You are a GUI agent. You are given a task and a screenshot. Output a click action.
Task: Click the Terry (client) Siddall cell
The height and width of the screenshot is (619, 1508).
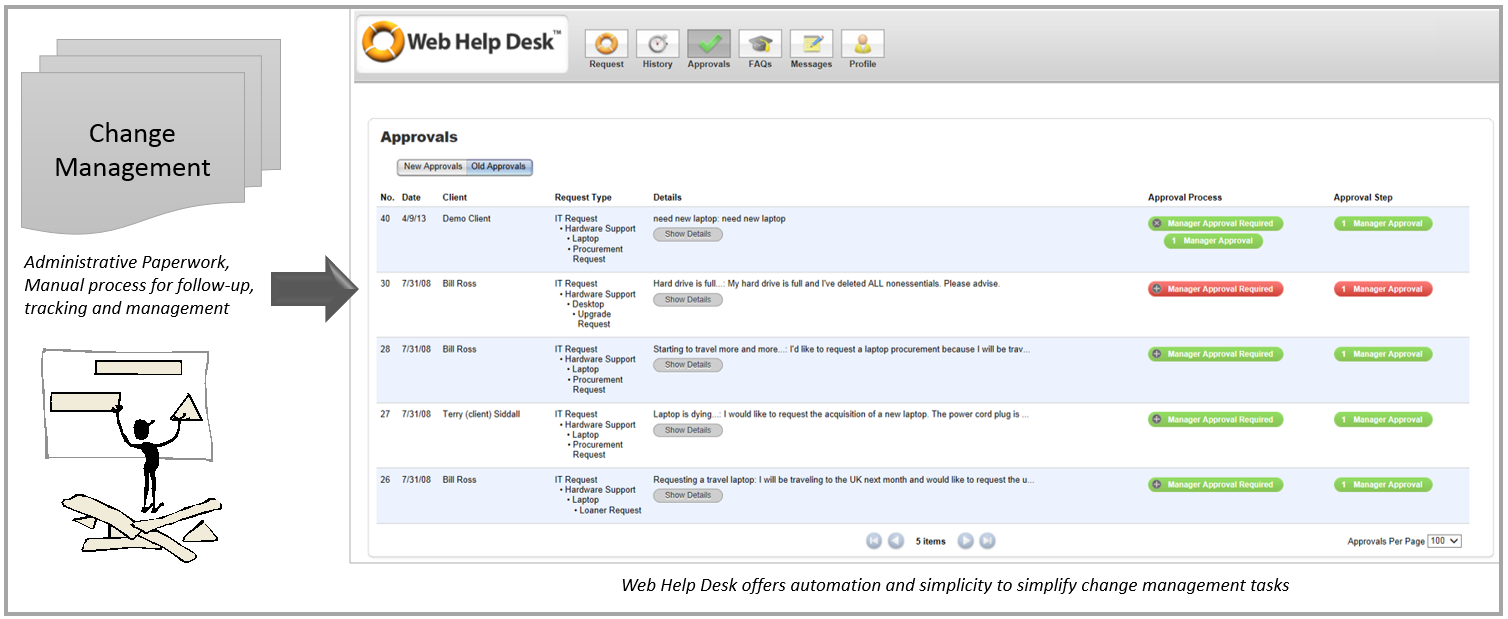[481, 414]
